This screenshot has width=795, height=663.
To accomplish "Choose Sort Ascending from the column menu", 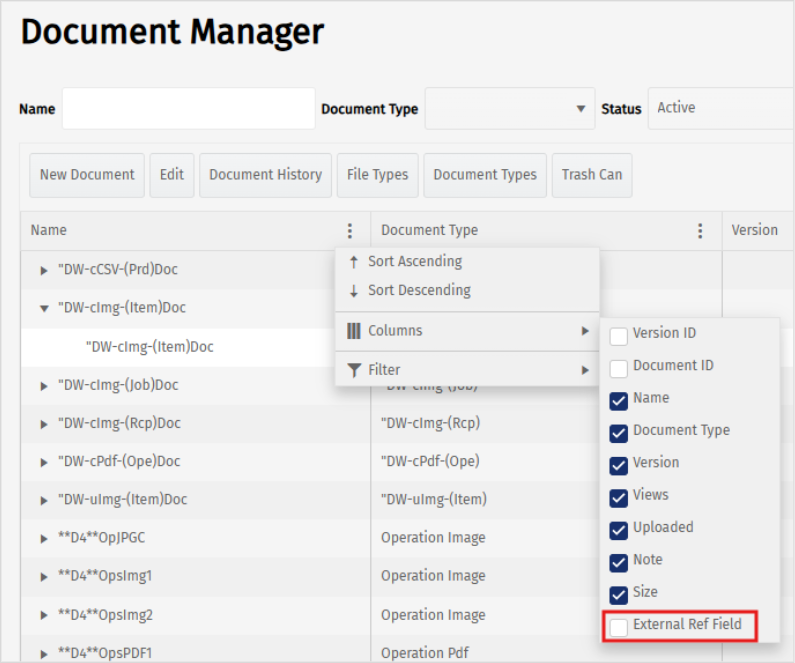I will click(x=467, y=262).
